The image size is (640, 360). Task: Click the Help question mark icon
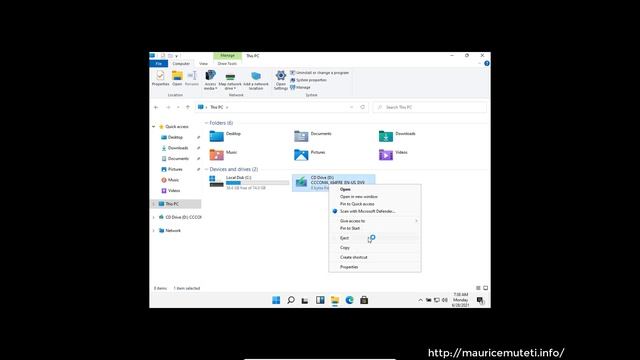tap(487, 63)
